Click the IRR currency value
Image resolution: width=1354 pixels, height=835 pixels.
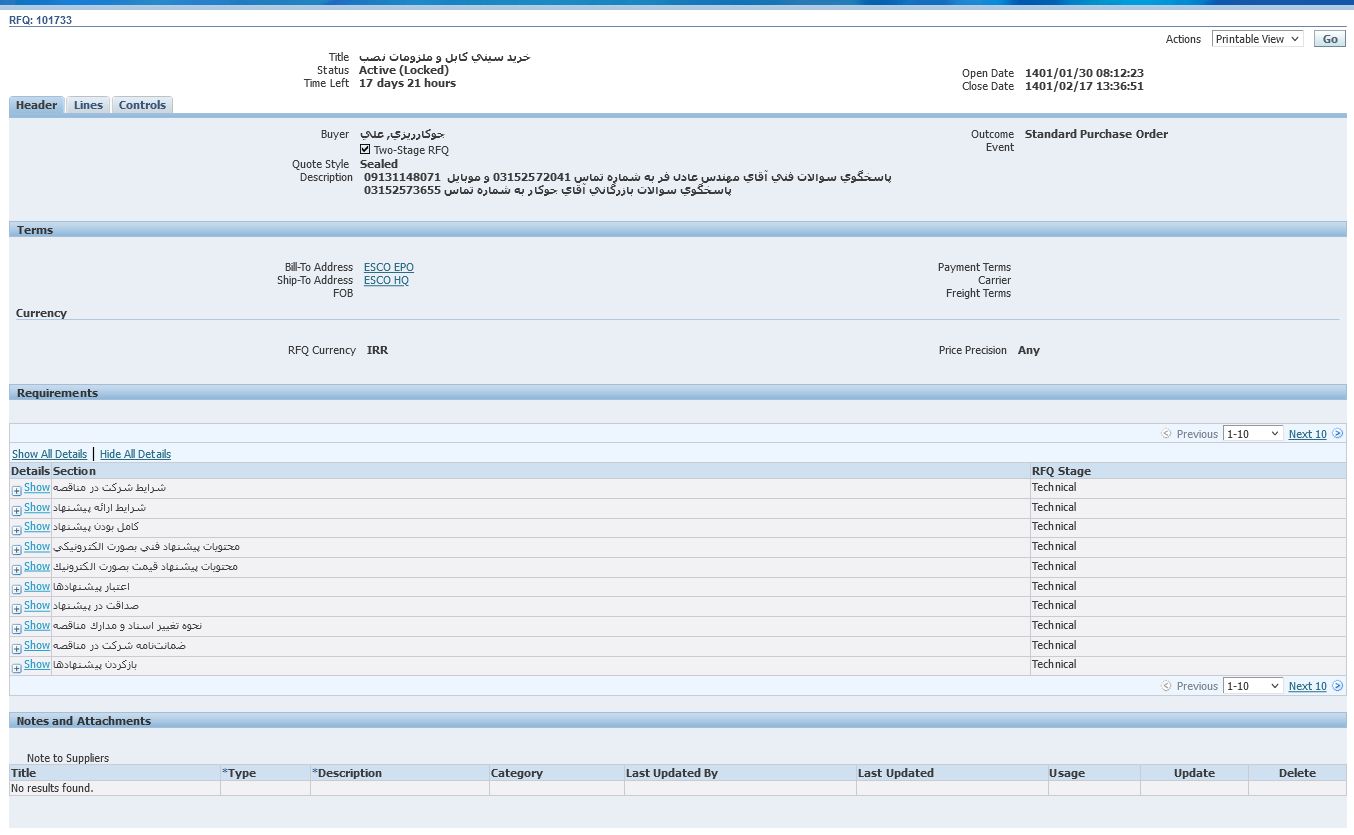click(377, 350)
